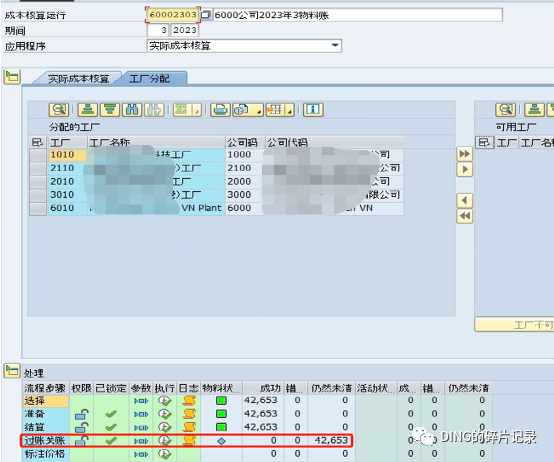Image resolution: width=554 pixels, height=462 pixels.
Task: Click the locked checkmark for 准备 step
Action: click(111, 414)
